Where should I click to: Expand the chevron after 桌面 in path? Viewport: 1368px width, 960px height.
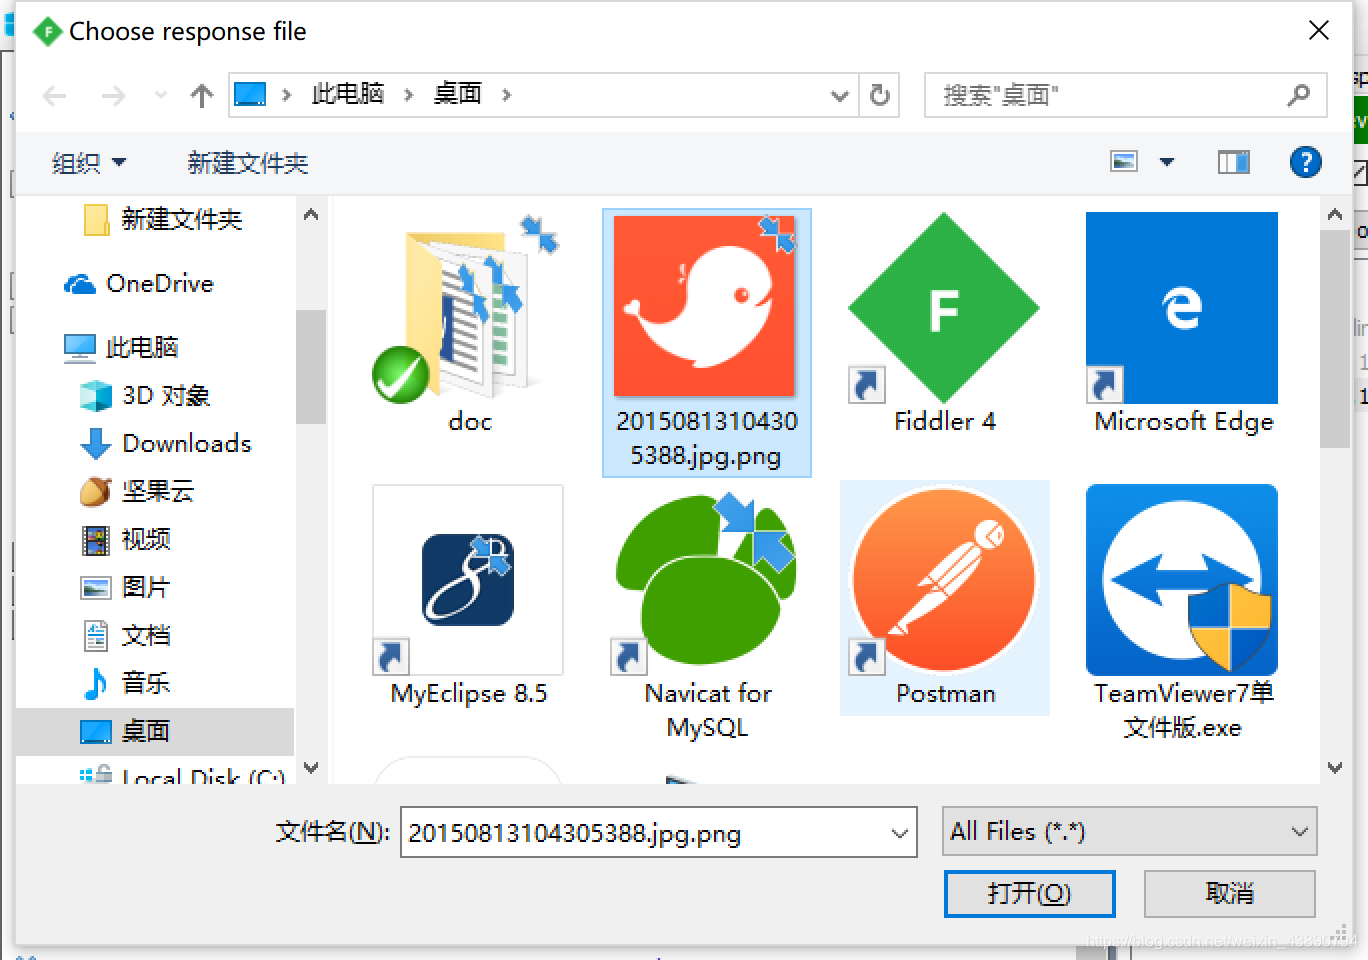coord(507,95)
